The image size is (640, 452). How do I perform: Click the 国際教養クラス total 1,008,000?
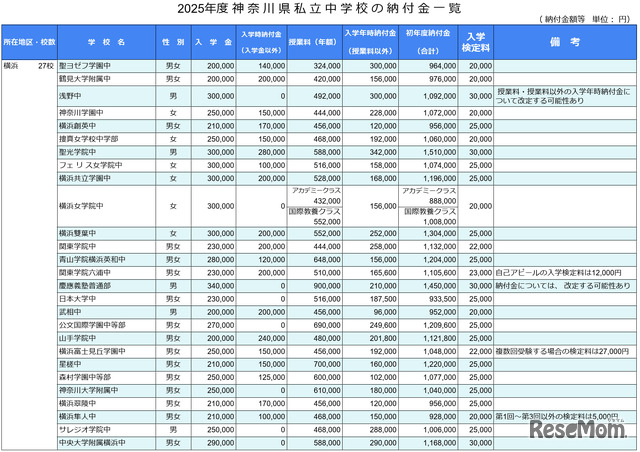(440, 222)
